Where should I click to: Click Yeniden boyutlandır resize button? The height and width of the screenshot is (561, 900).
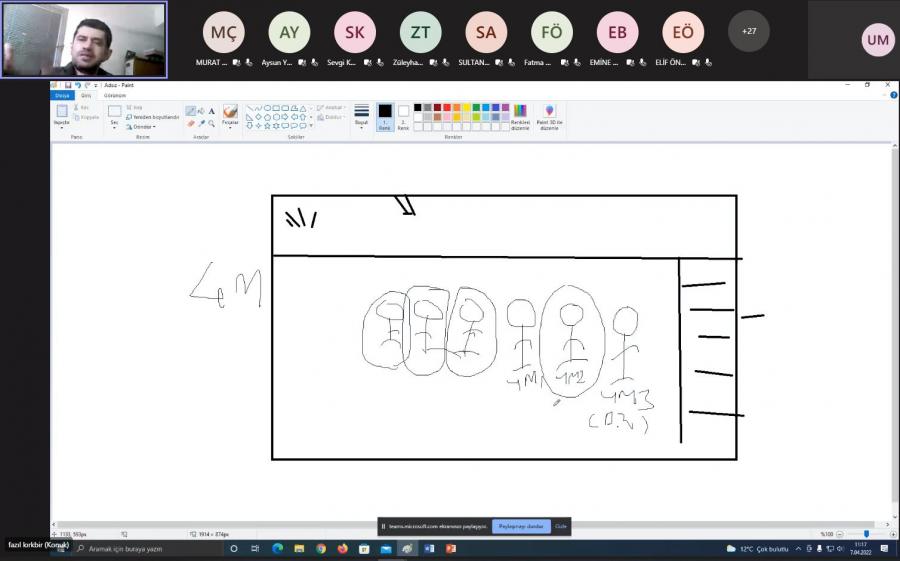[x=153, y=117]
